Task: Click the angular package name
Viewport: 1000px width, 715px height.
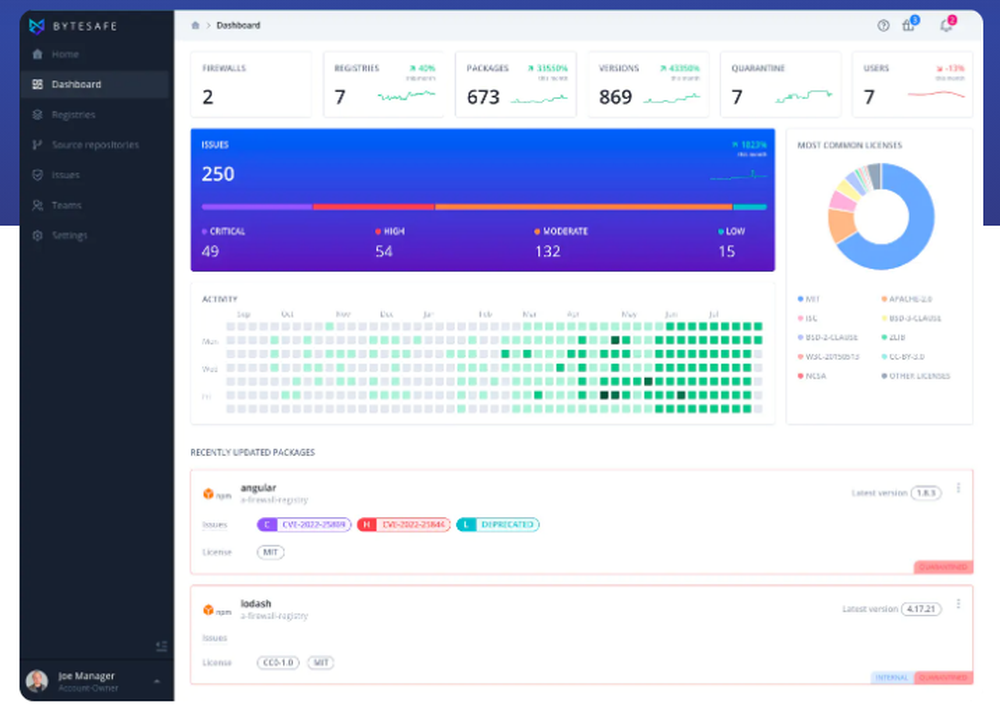Action: coord(258,488)
